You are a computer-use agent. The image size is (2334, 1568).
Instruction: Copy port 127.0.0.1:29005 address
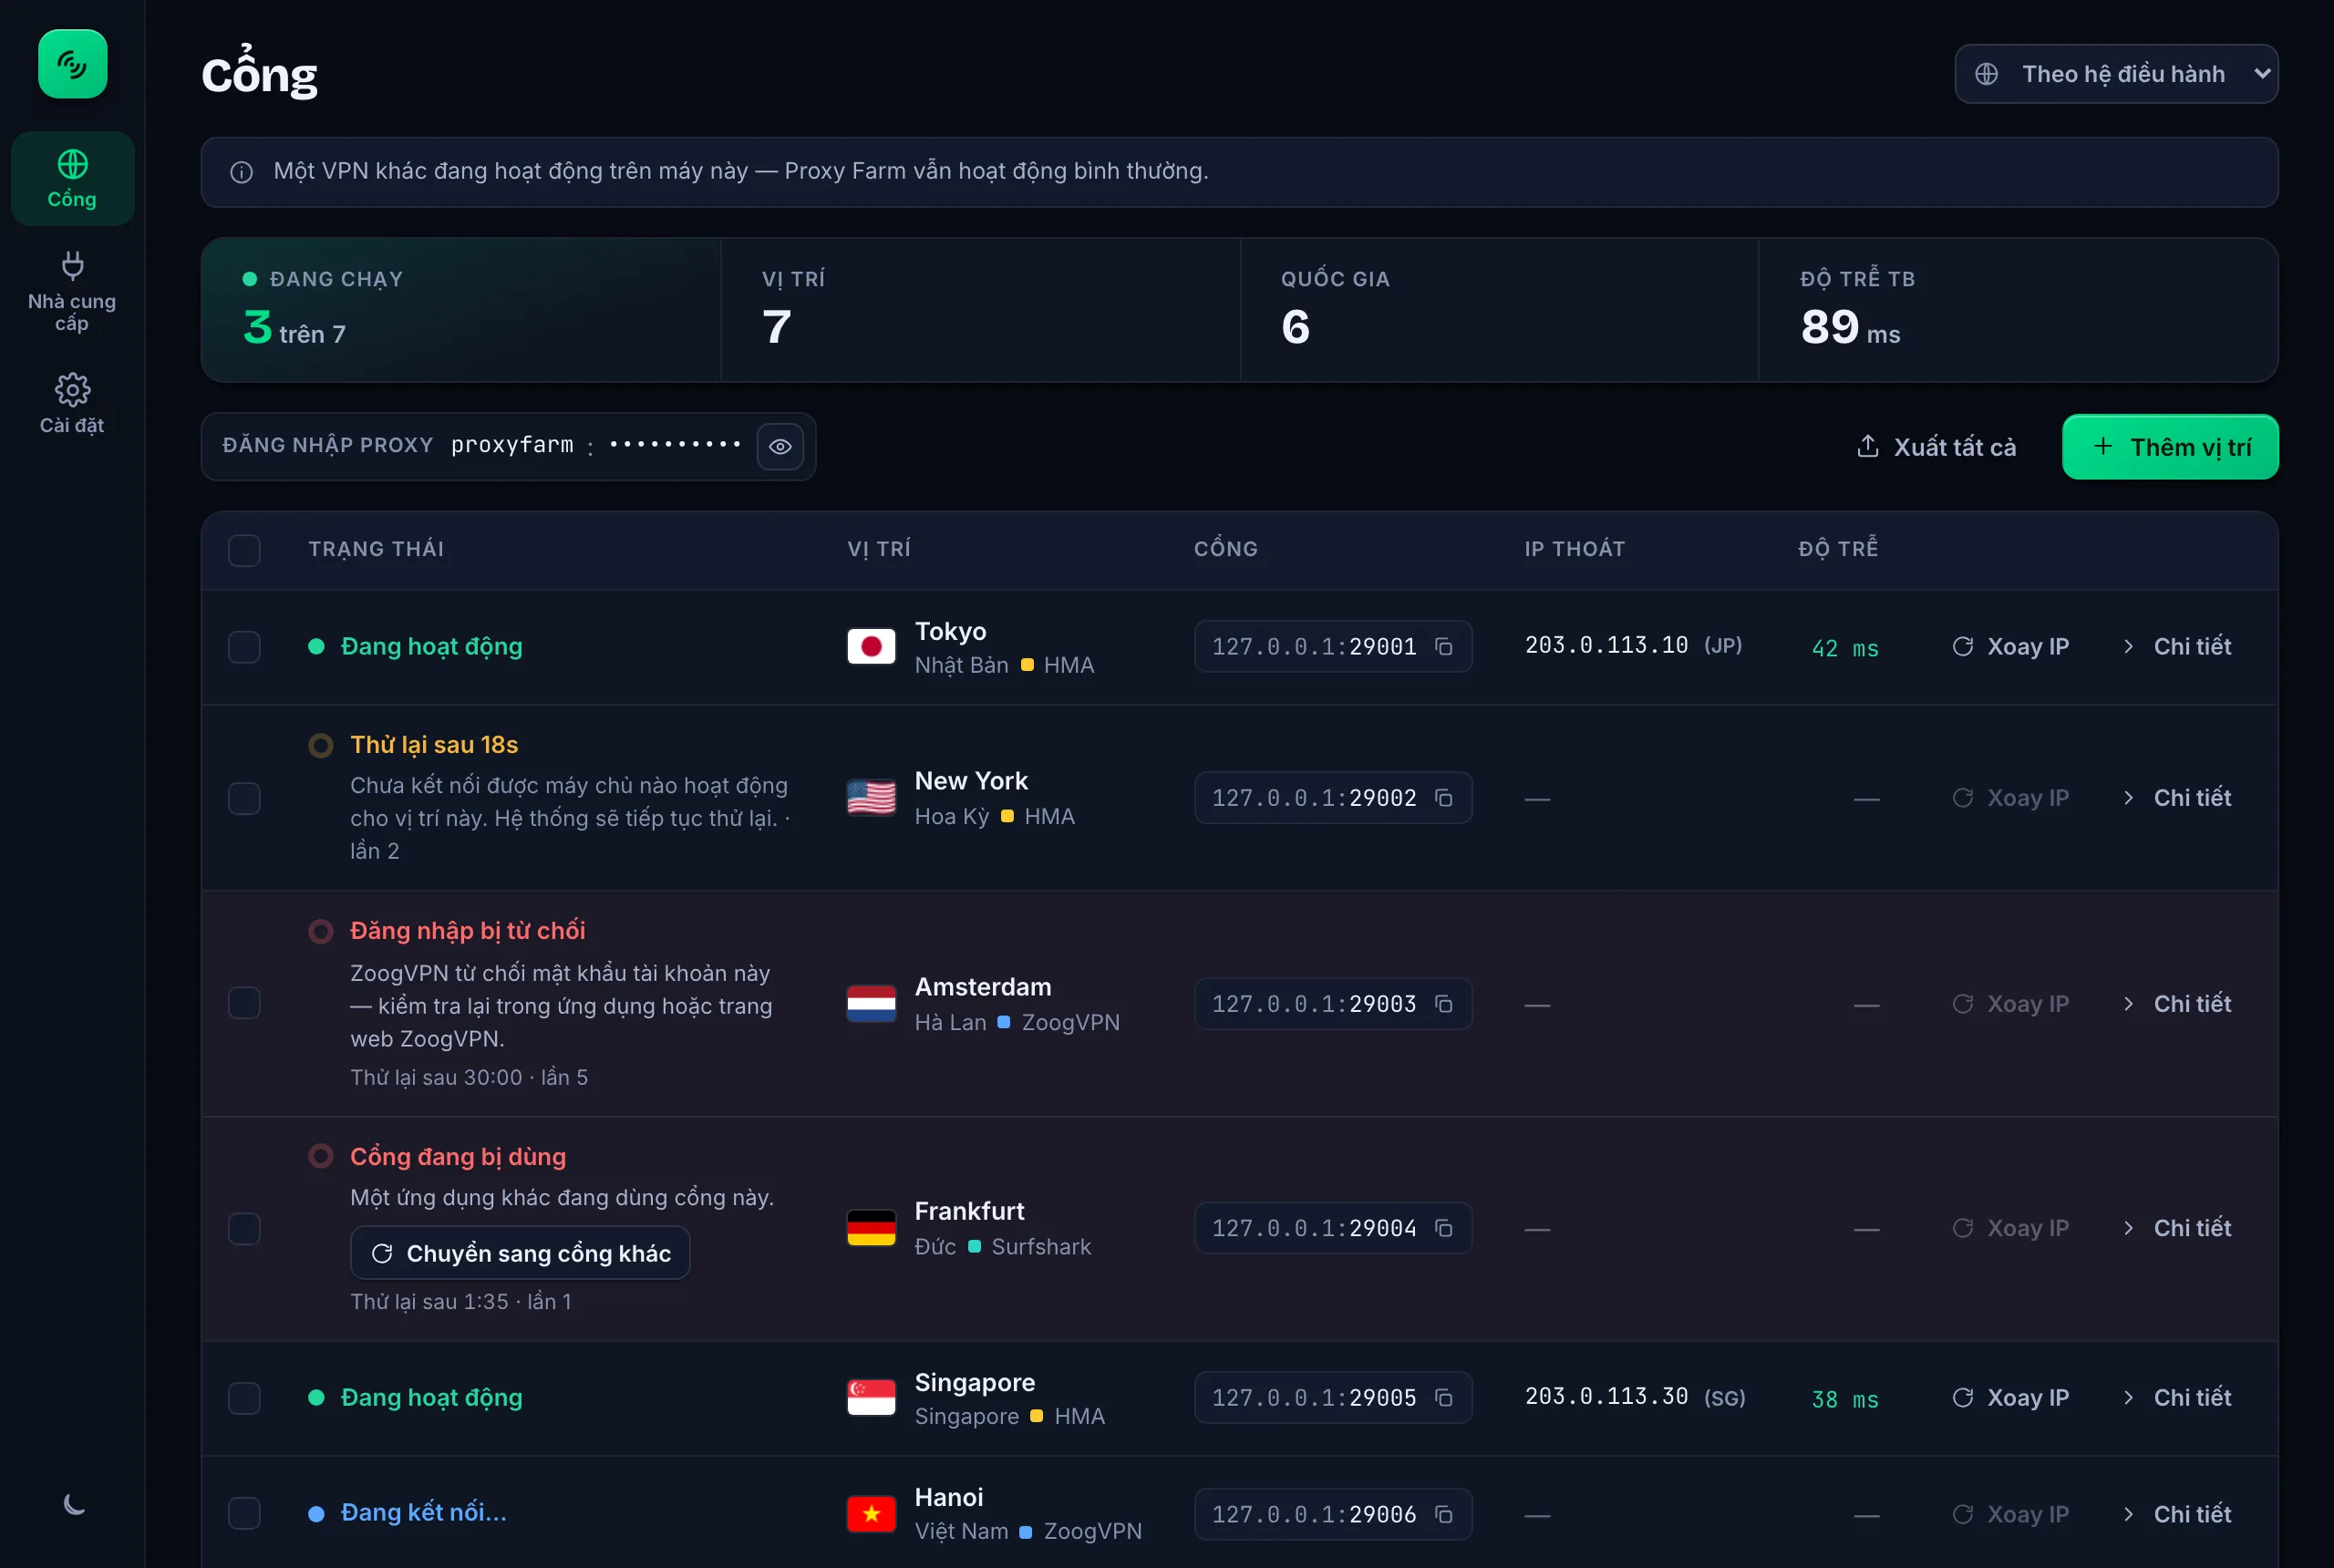pos(1443,1397)
